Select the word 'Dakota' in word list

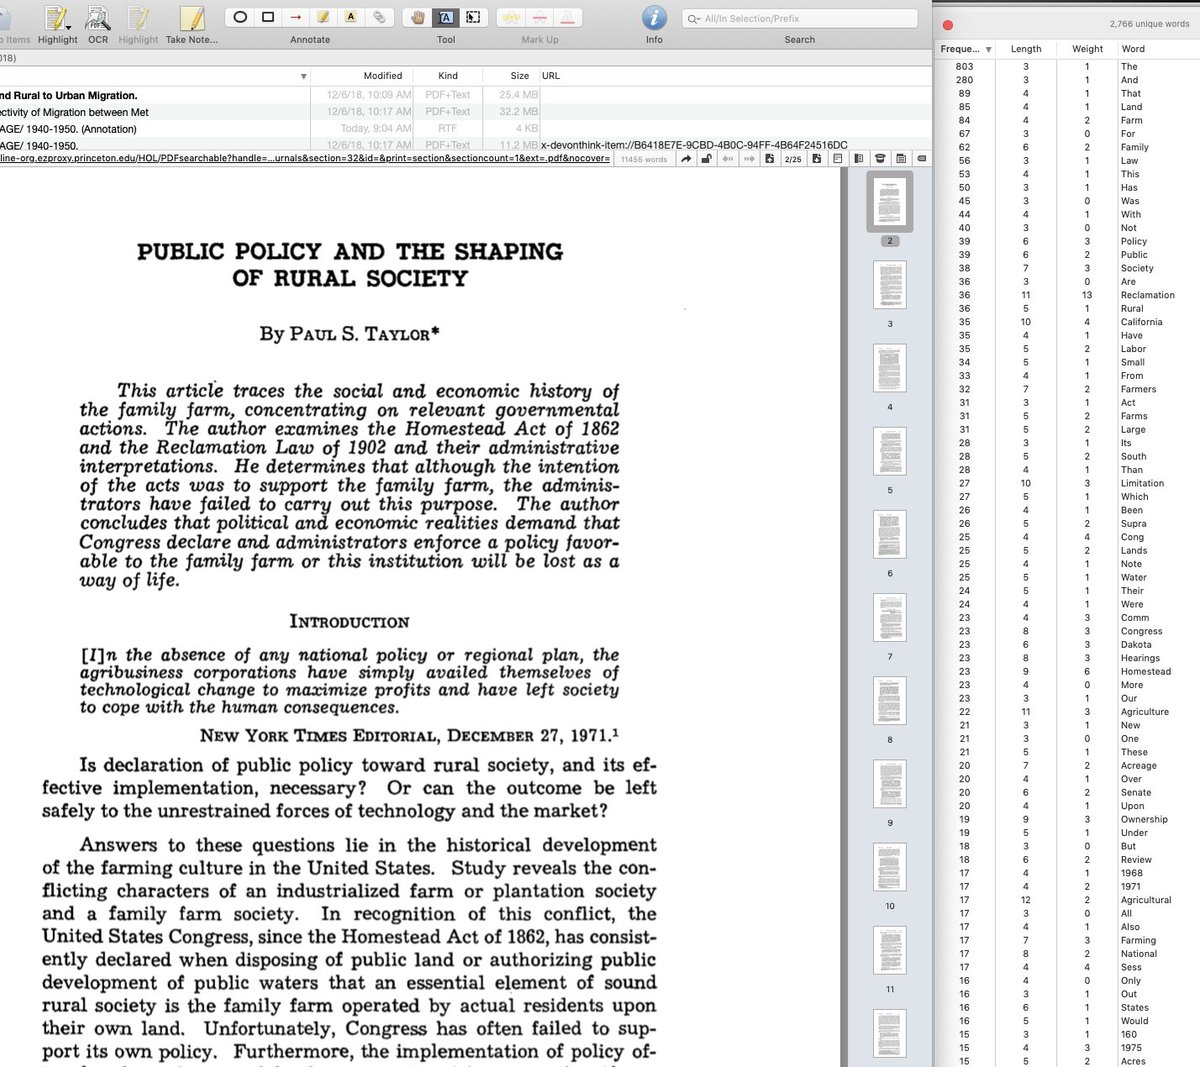point(1136,644)
